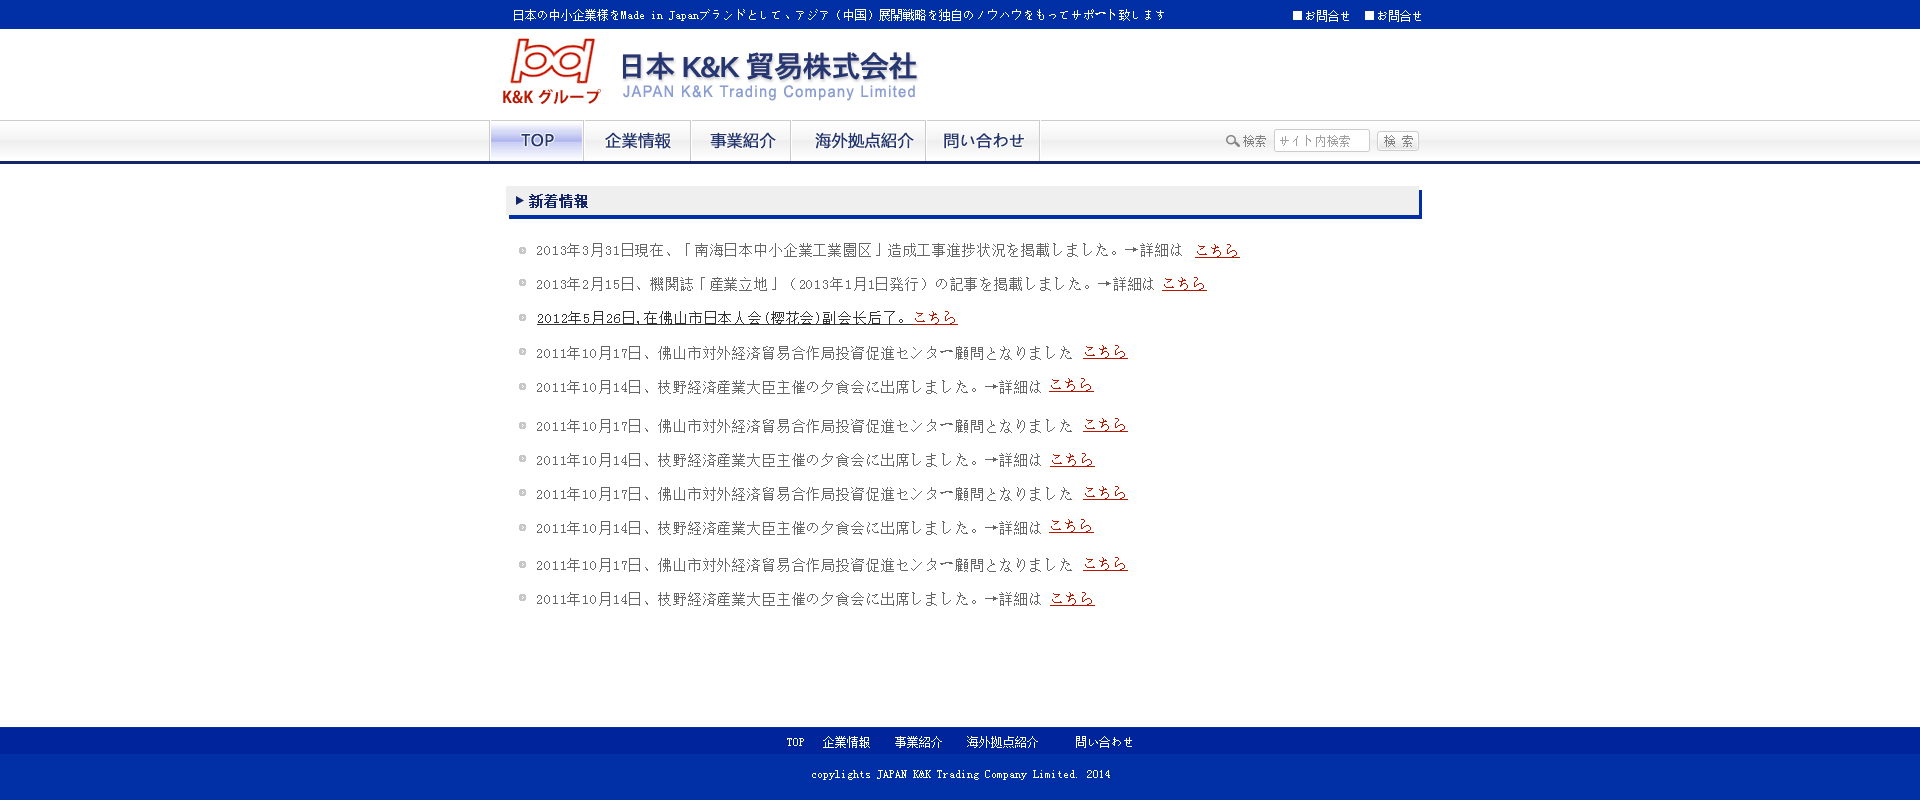Click the K&K Group logo
This screenshot has height=800, width=1920.
551,71
